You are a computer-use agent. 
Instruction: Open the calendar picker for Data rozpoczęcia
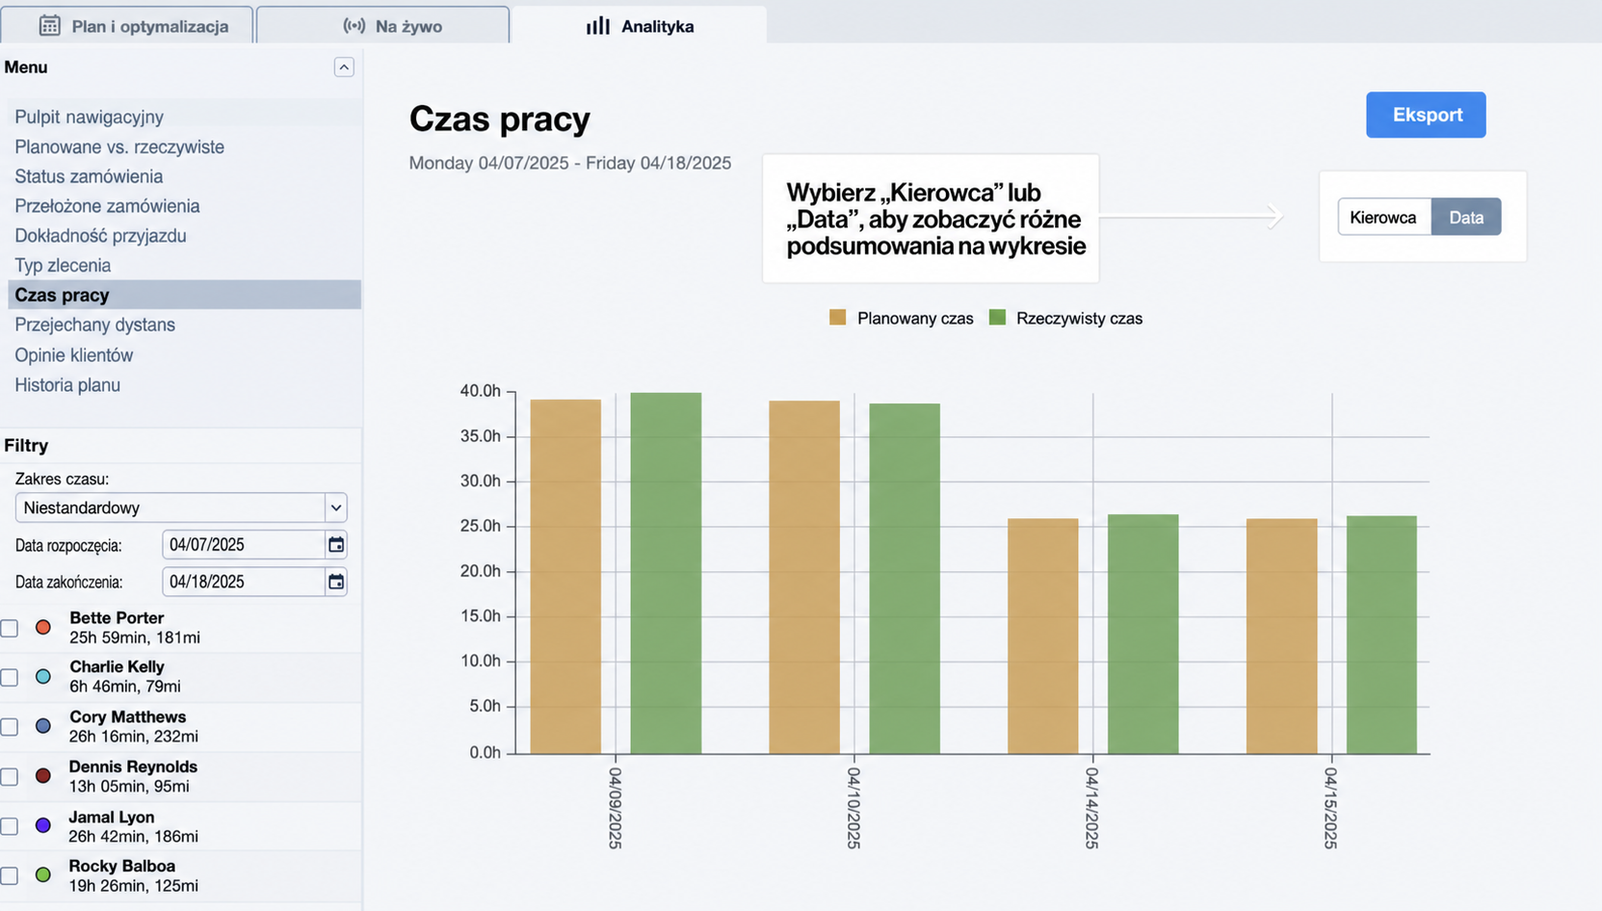click(336, 545)
